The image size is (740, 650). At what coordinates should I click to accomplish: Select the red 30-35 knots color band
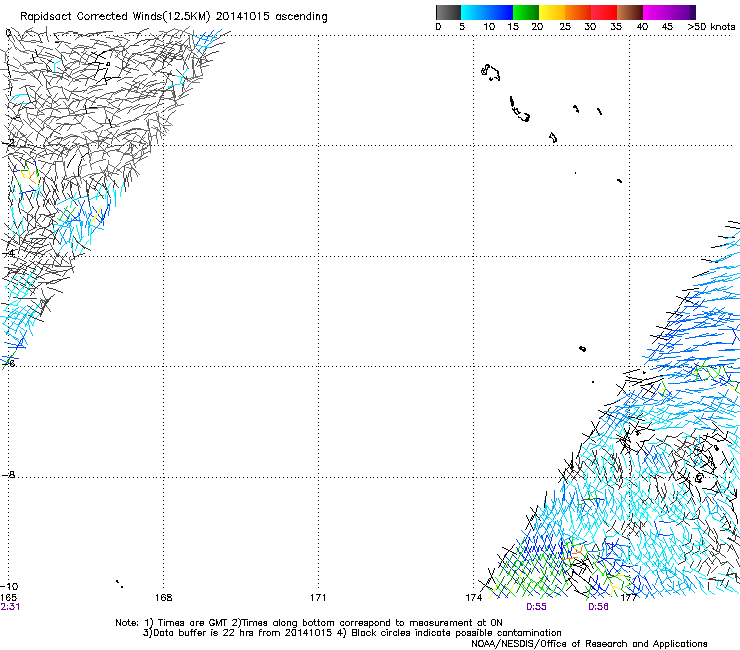tap(604, 12)
